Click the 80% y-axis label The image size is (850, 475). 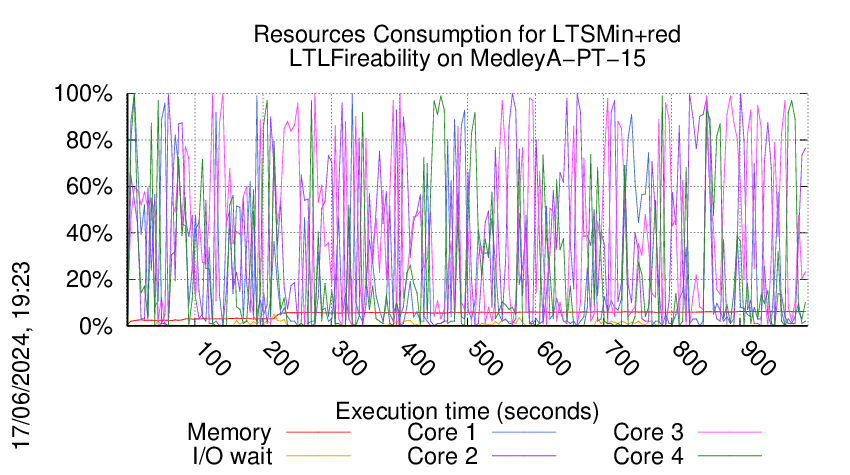pos(89,141)
